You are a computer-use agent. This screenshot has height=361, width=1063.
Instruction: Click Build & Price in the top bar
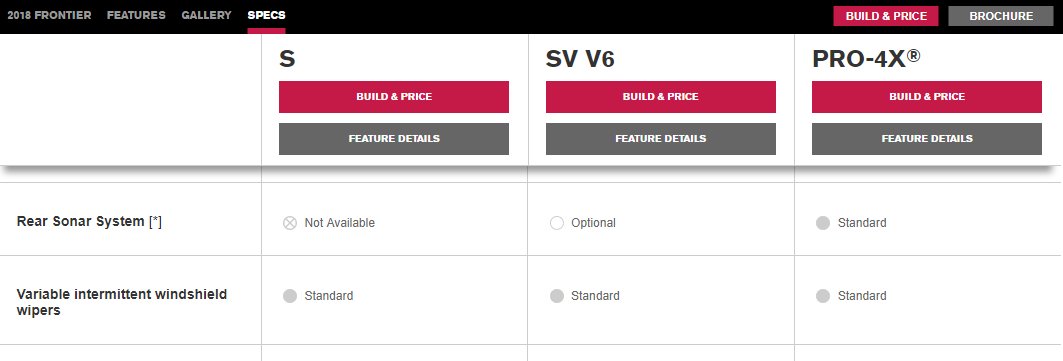885,16
